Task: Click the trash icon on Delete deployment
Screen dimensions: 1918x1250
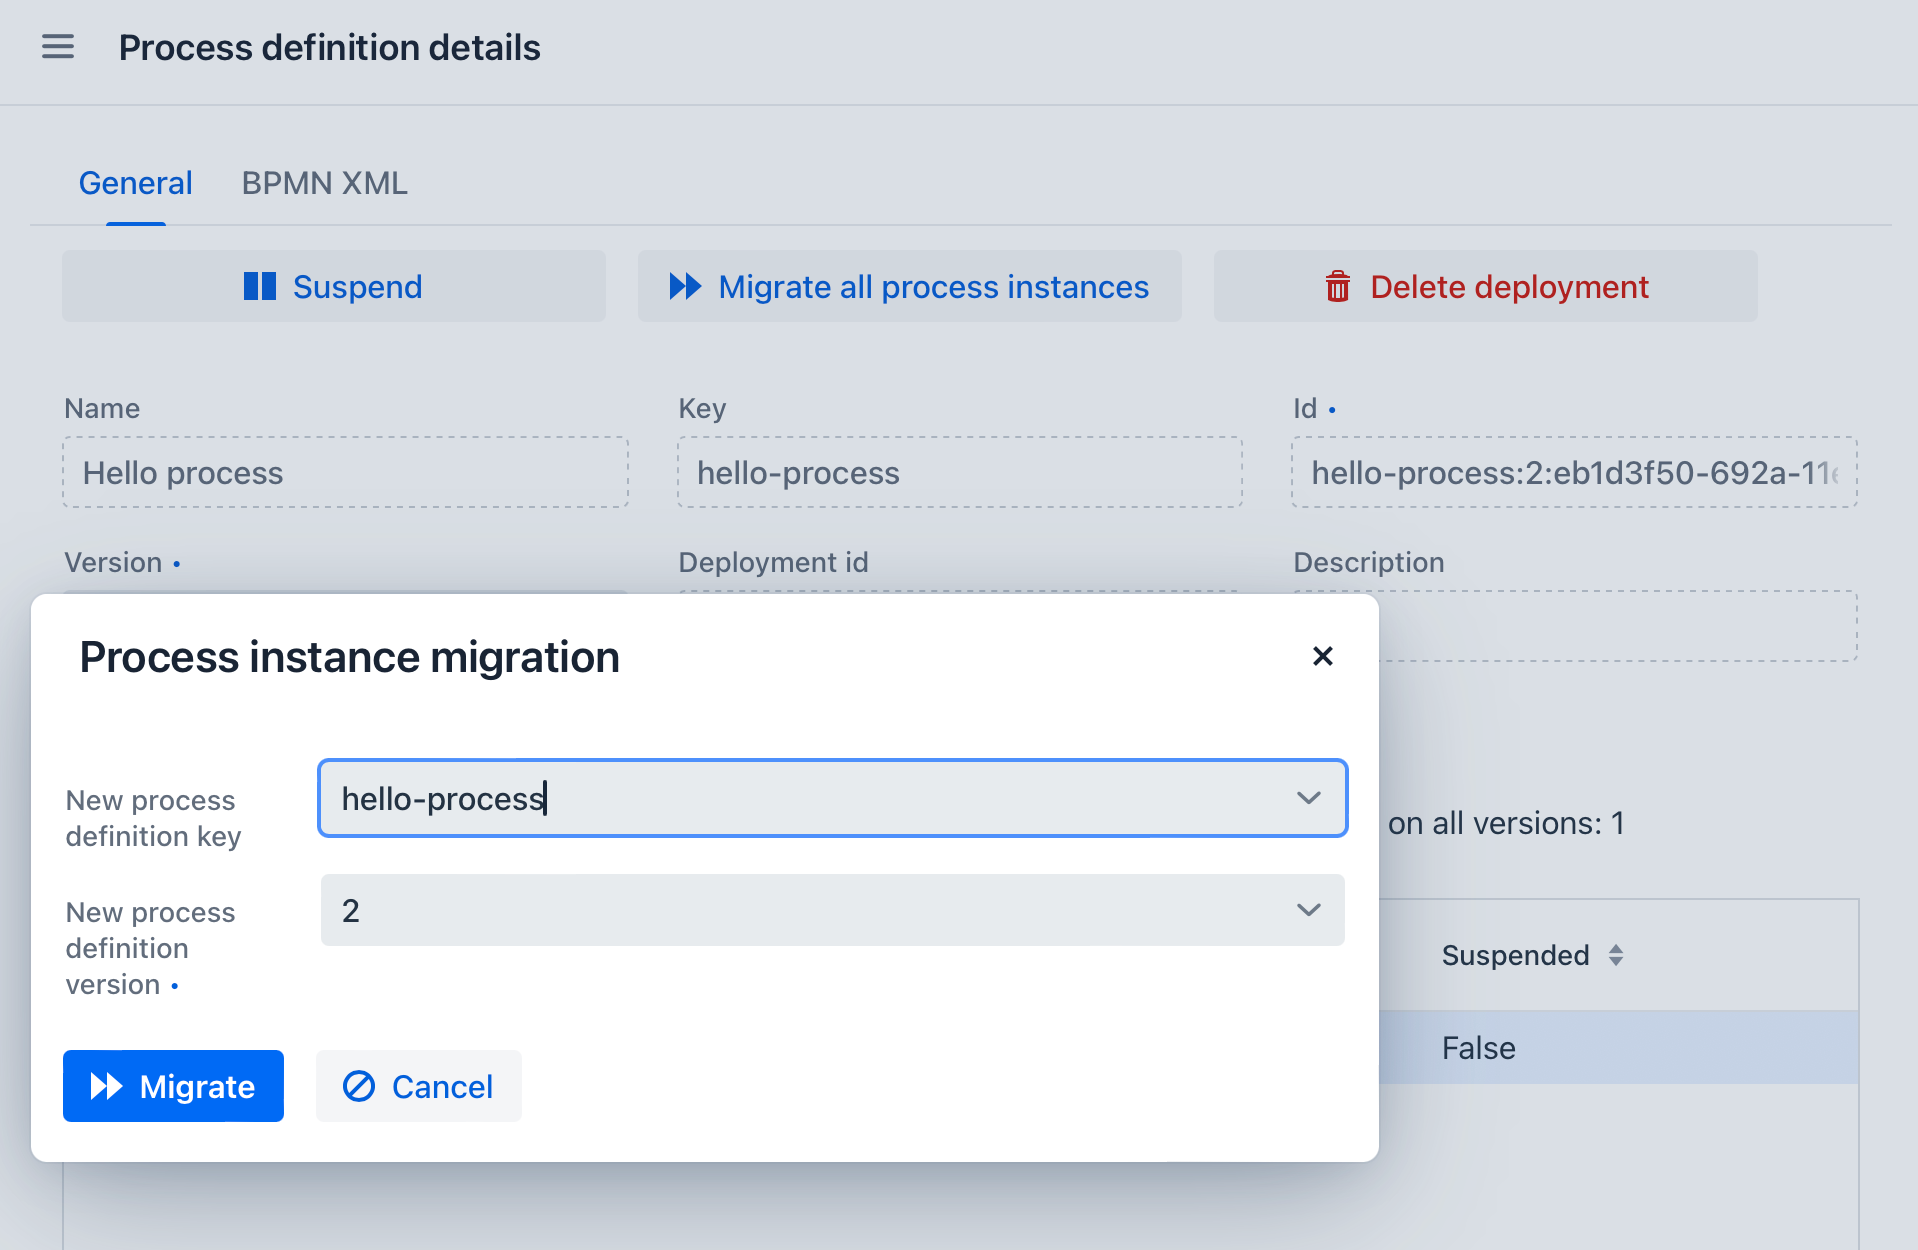Action: click(1337, 286)
